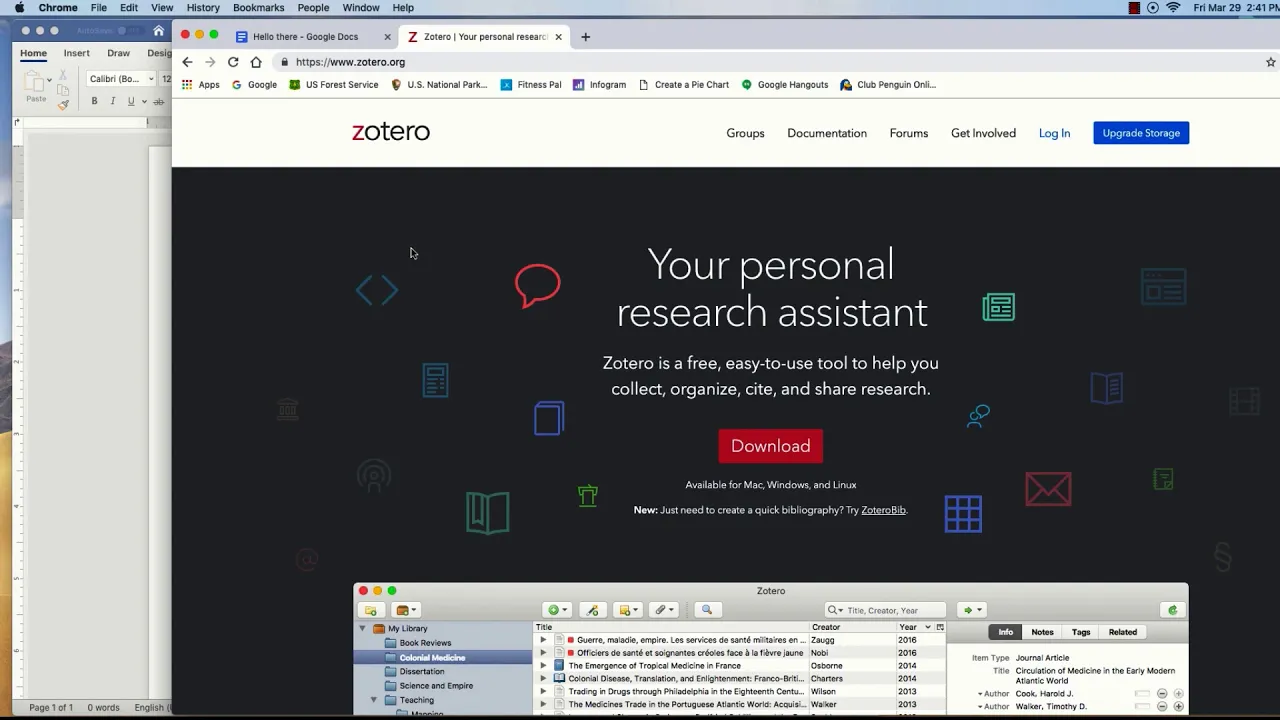Open the Apps bookmarks shortcut

click(x=200, y=85)
